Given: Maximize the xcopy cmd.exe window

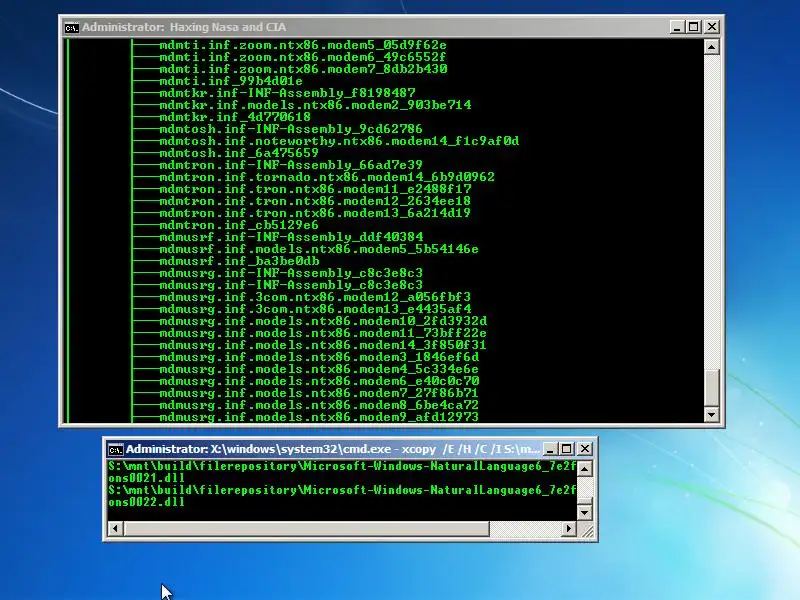Looking at the screenshot, I should (x=567, y=449).
